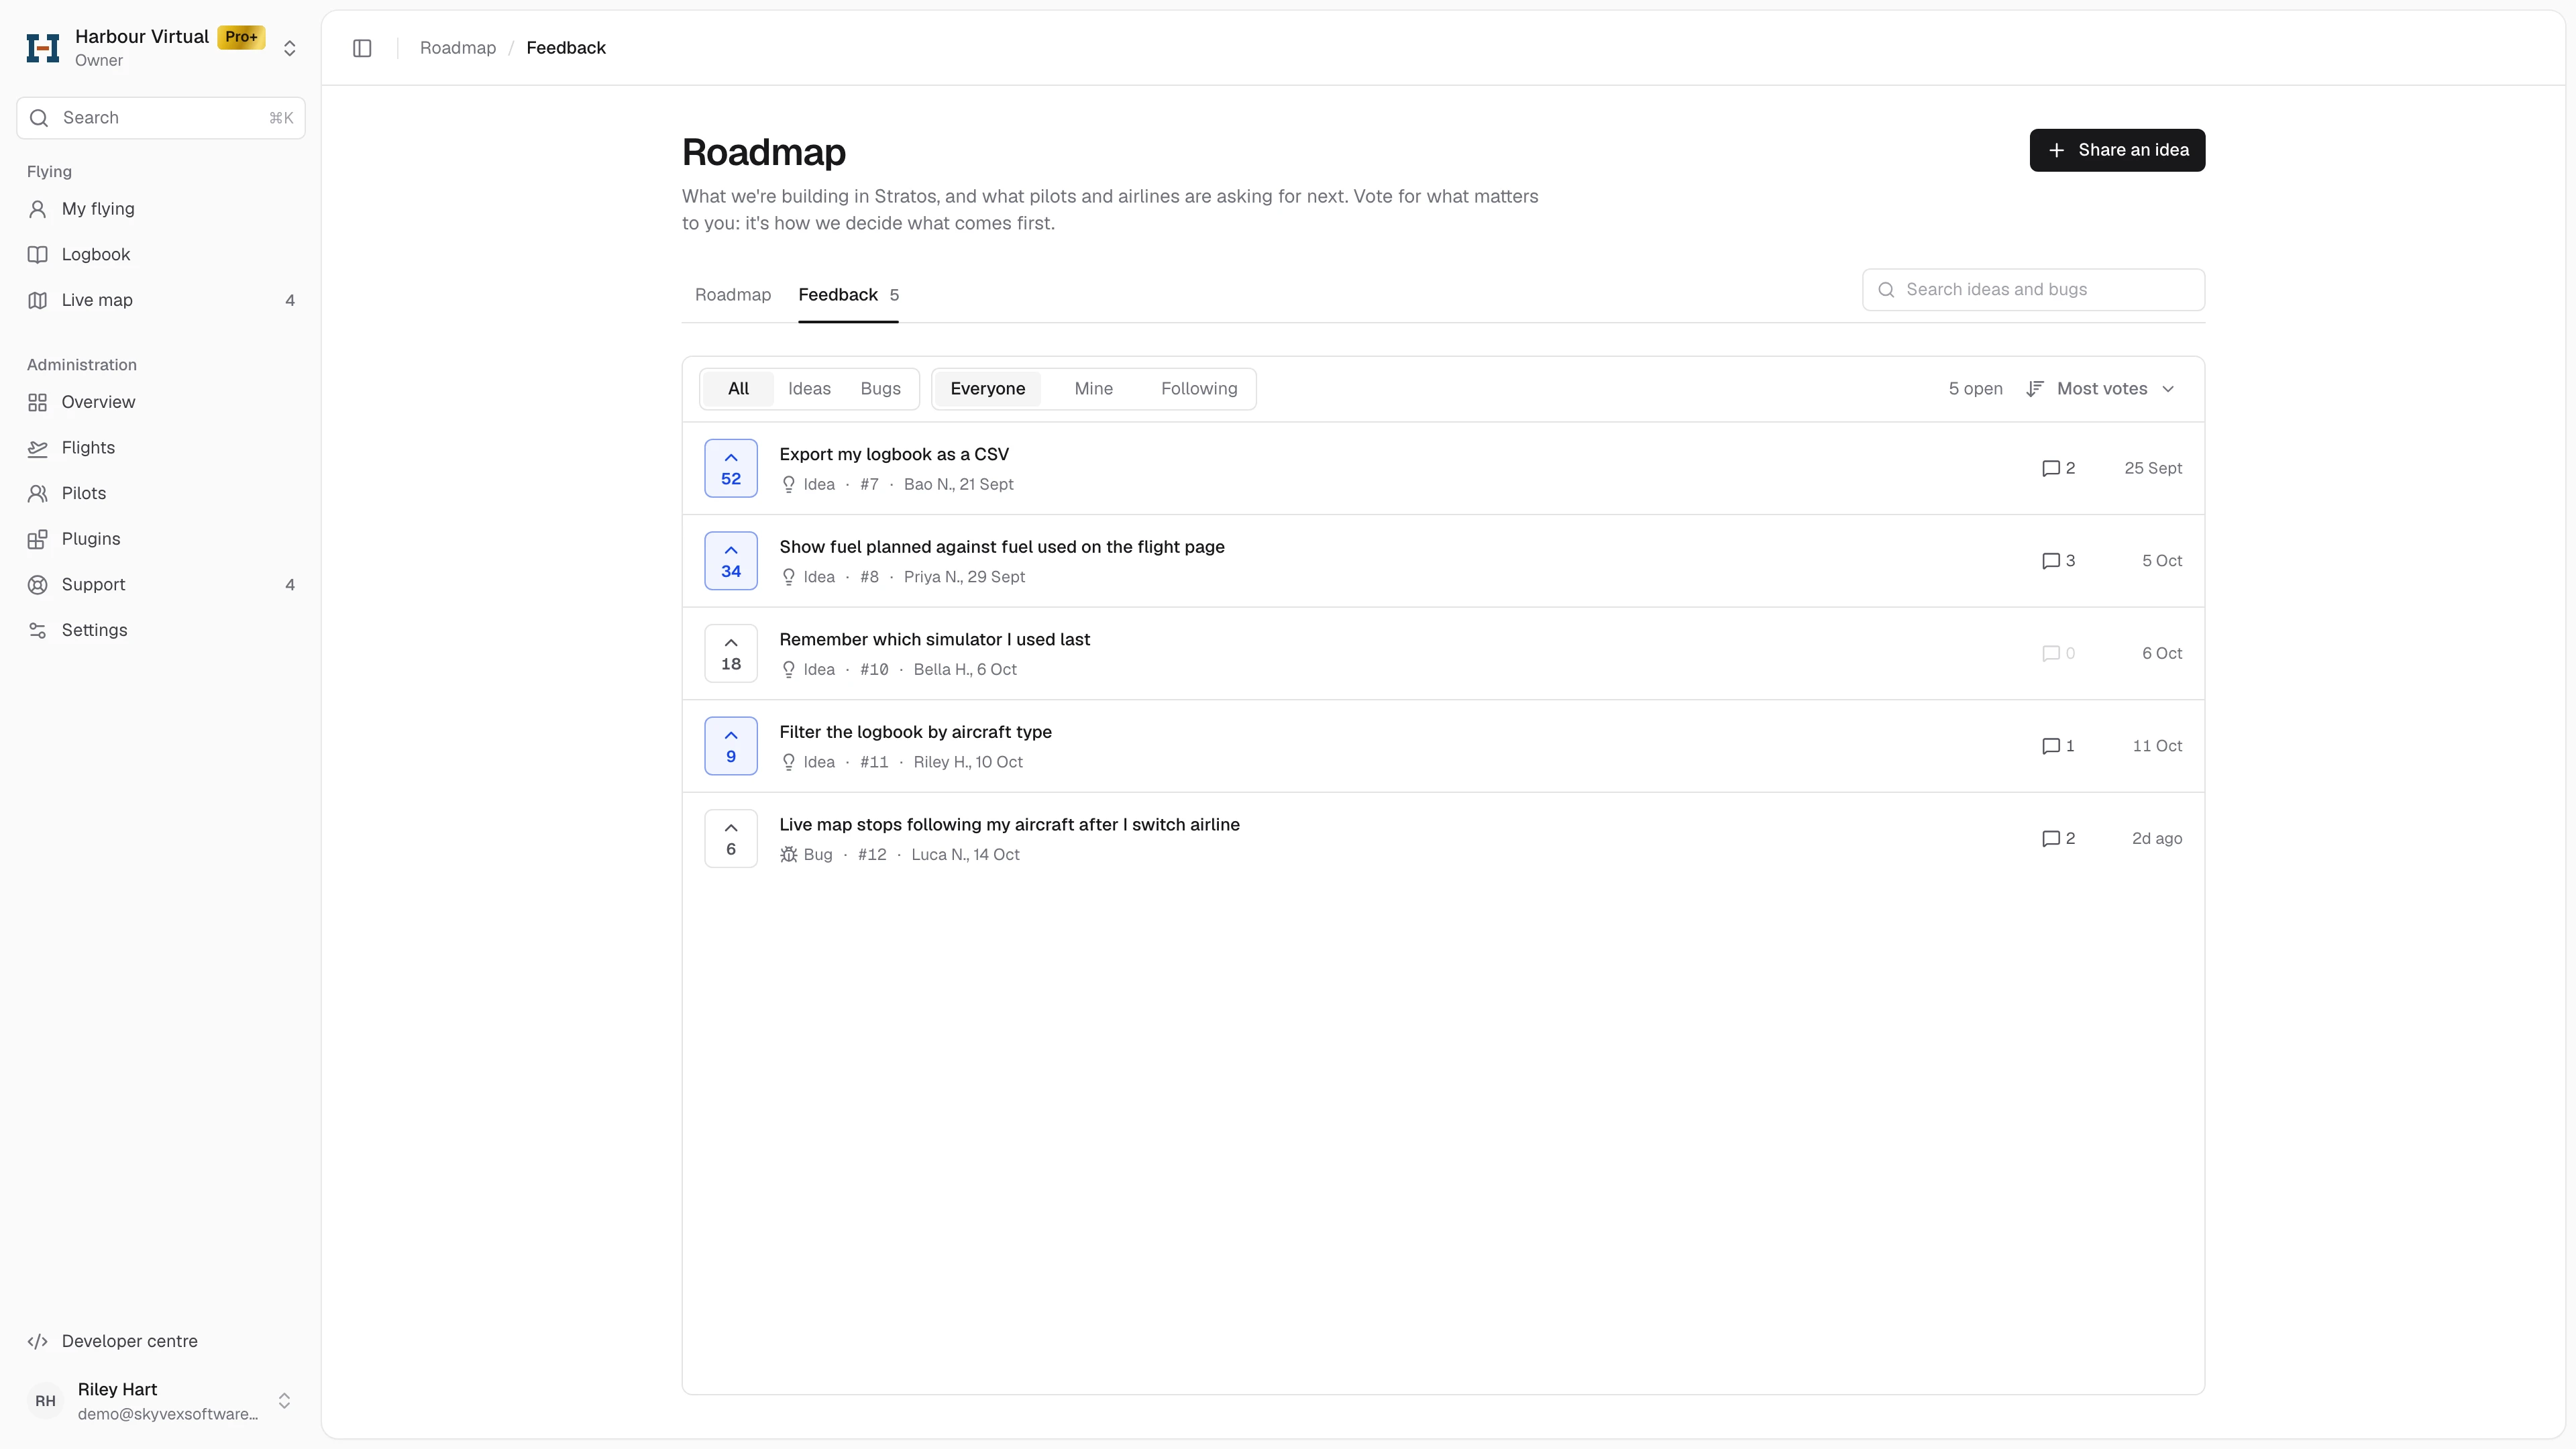Open the Logbook page

(x=161, y=254)
